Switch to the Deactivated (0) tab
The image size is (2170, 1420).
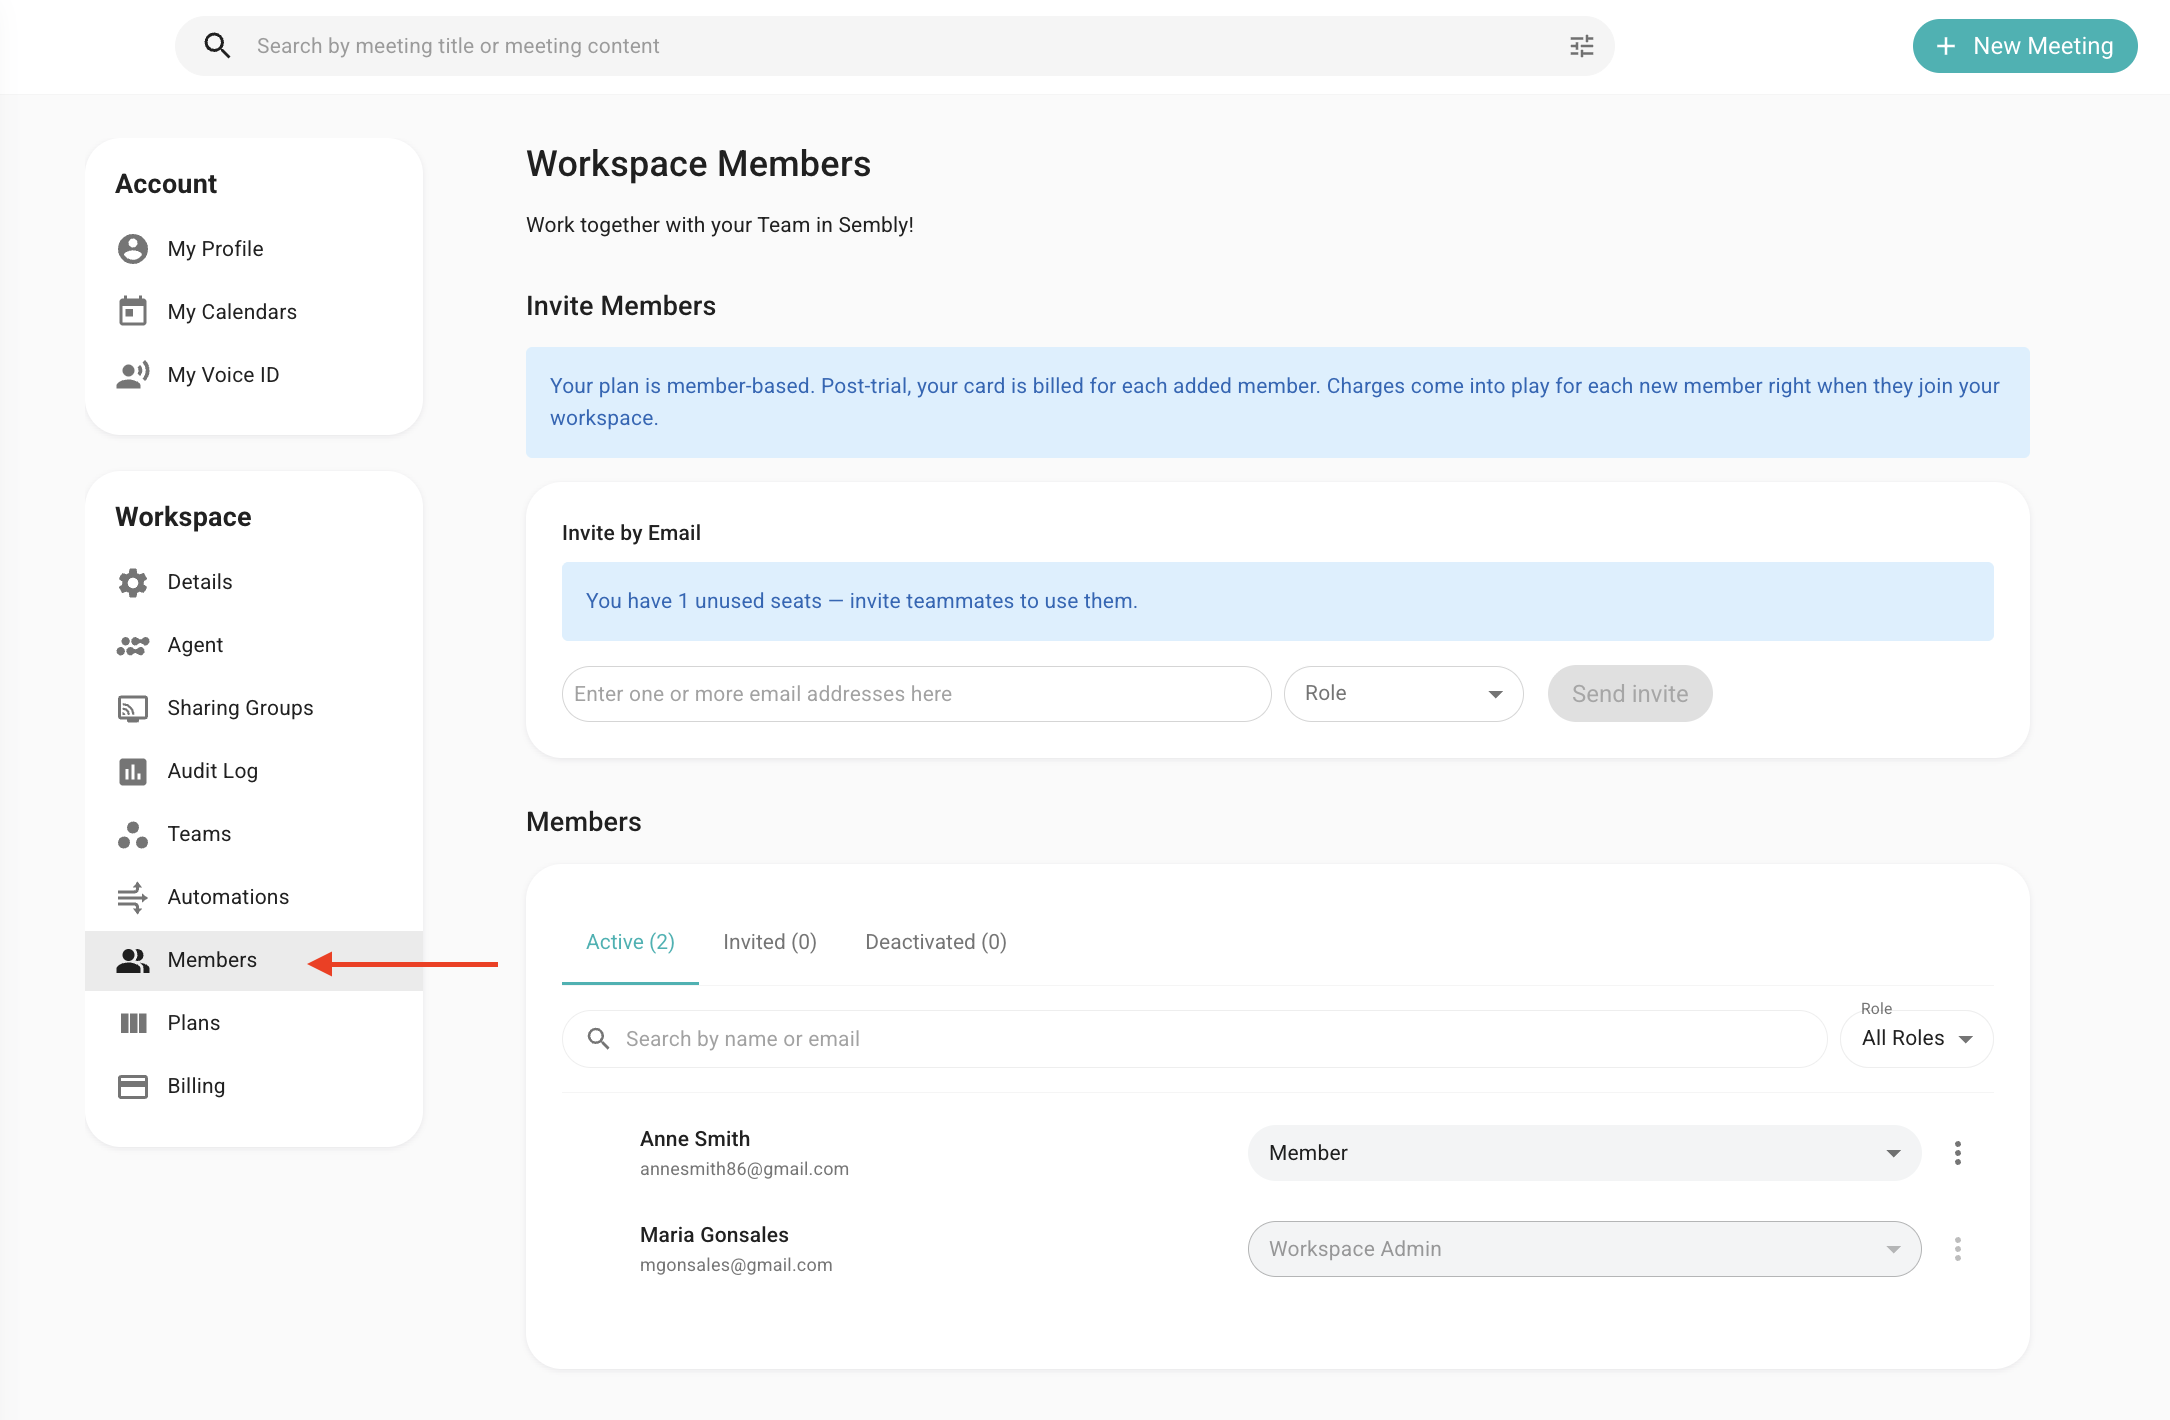936,942
